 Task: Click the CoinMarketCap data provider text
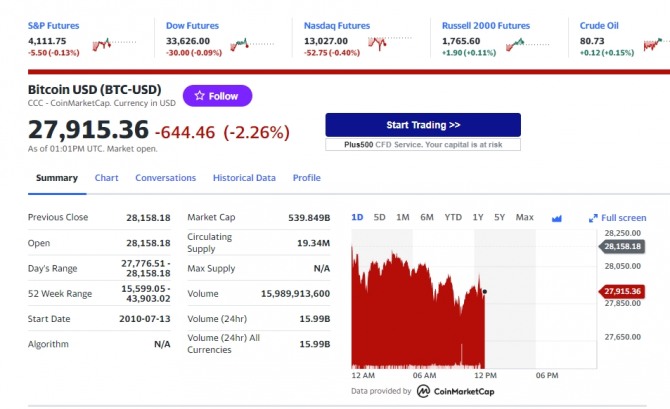coord(464,391)
